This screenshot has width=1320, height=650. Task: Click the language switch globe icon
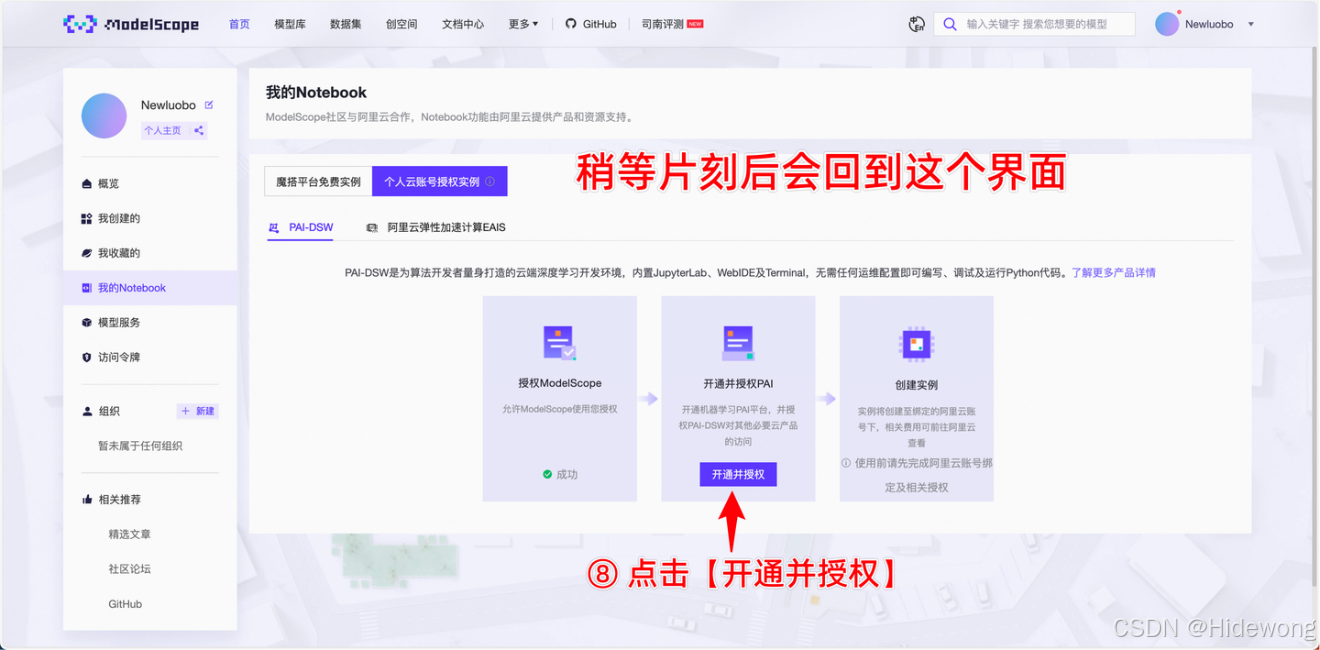[x=916, y=24]
